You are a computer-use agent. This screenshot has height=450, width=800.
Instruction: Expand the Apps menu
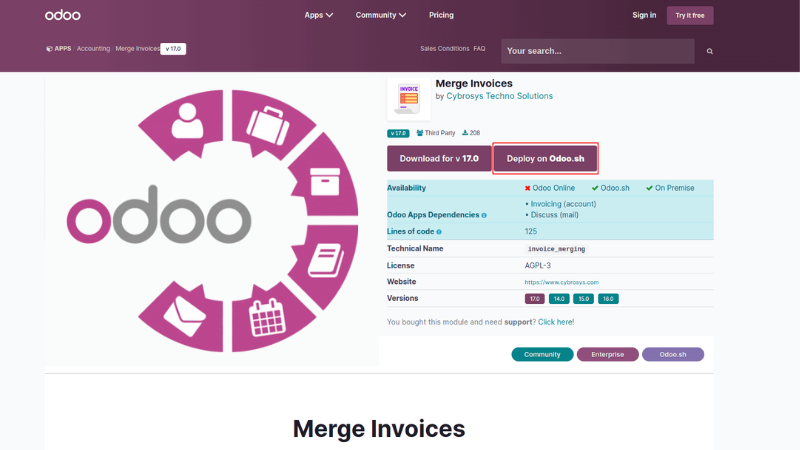coord(318,15)
